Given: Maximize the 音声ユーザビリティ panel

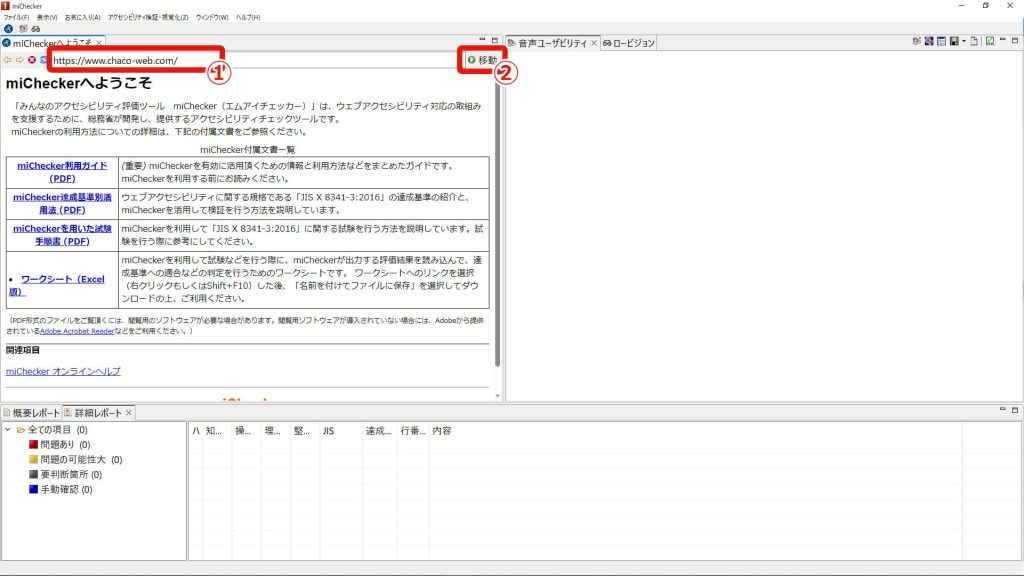Looking at the screenshot, I should point(1015,40).
